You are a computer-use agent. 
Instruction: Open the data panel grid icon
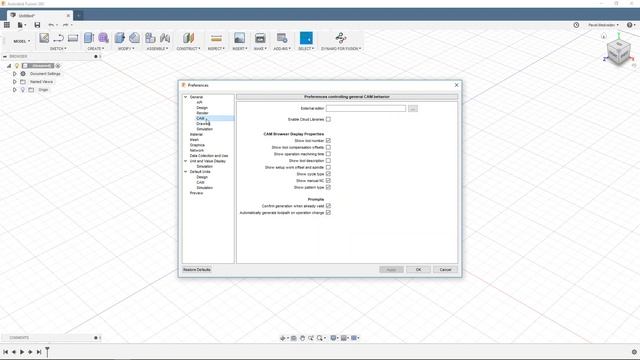[7, 25]
